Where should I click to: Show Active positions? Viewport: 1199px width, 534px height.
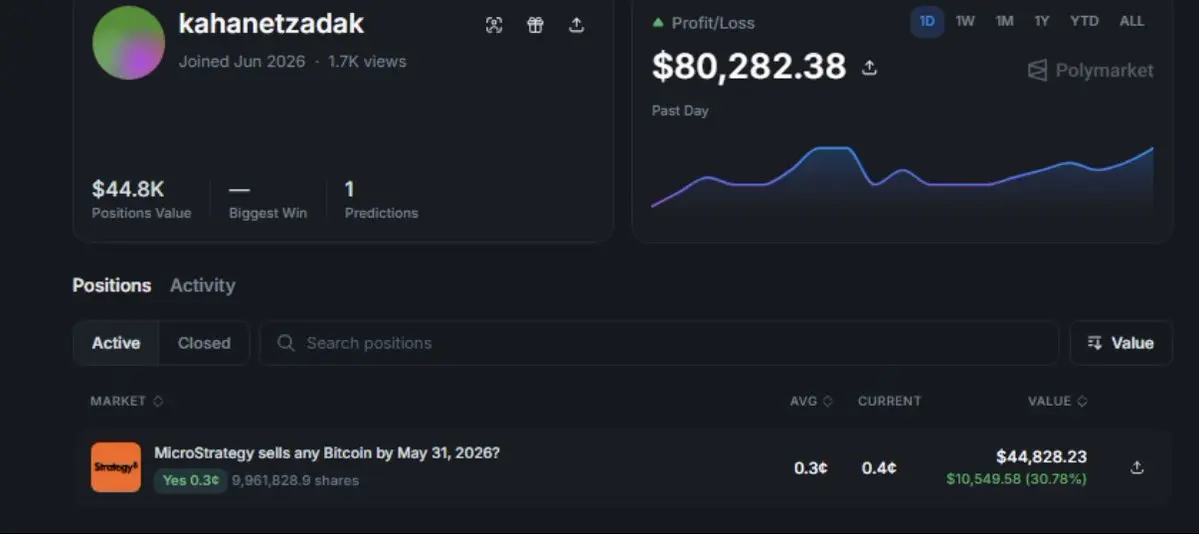(x=116, y=343)
